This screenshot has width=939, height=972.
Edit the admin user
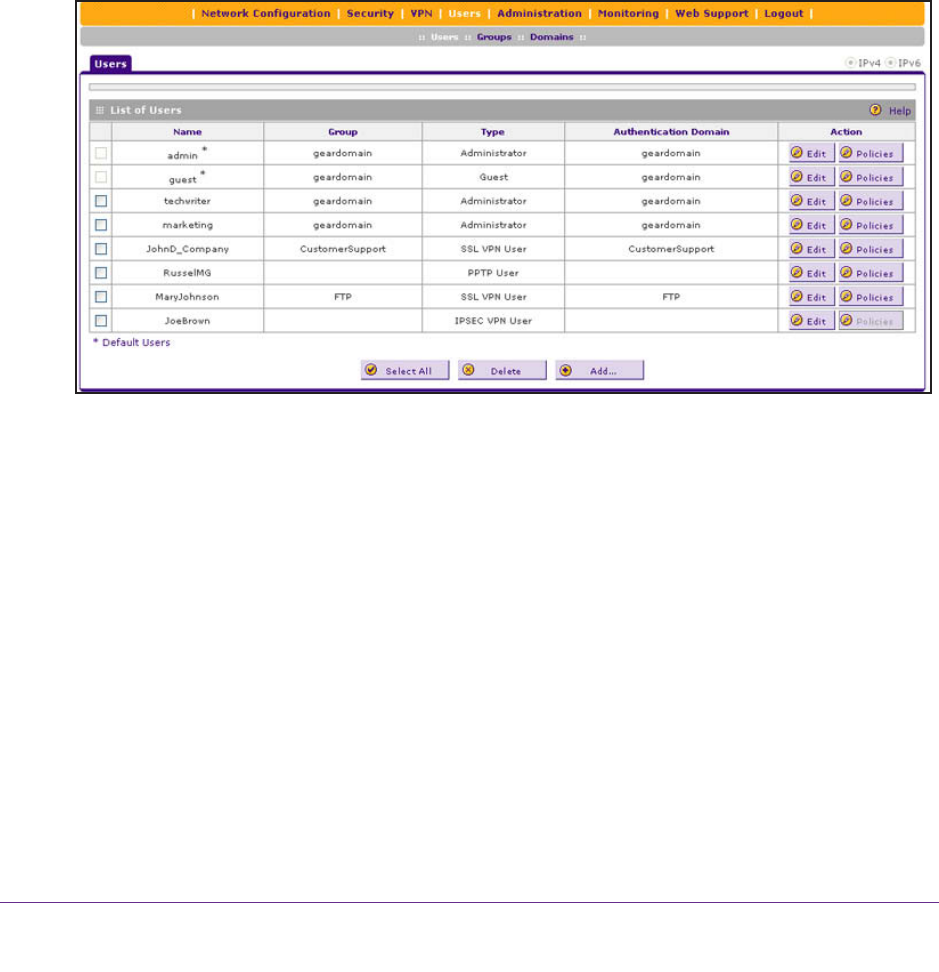(811, 153)
